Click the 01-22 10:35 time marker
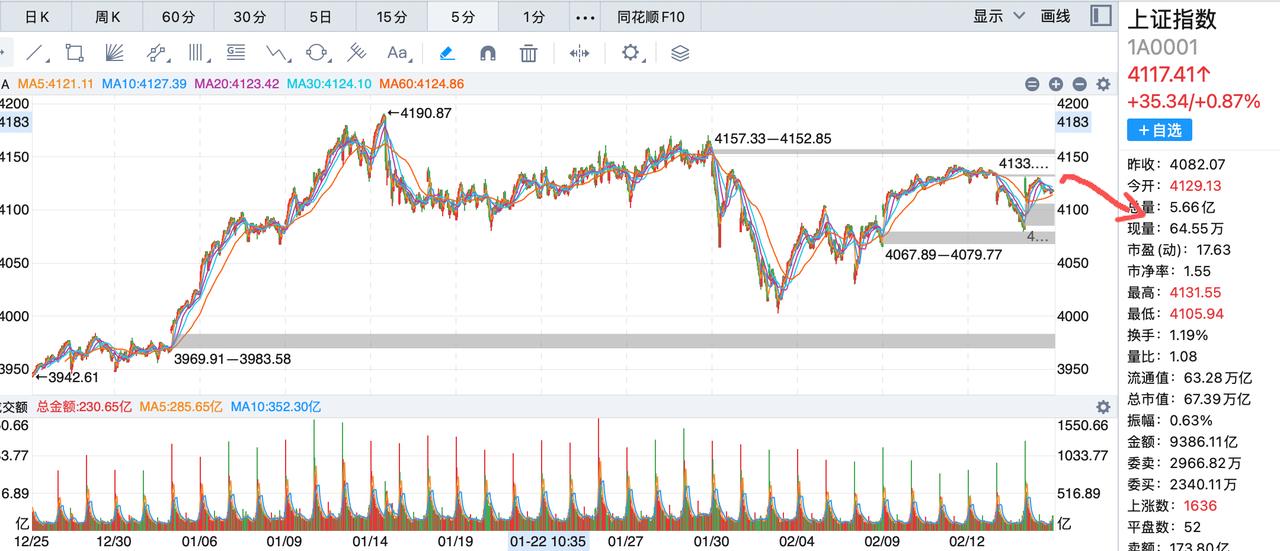 (x=548, y=541)
